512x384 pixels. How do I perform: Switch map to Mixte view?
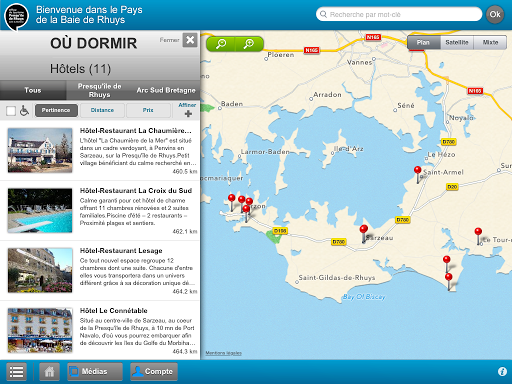pos(490,42)
